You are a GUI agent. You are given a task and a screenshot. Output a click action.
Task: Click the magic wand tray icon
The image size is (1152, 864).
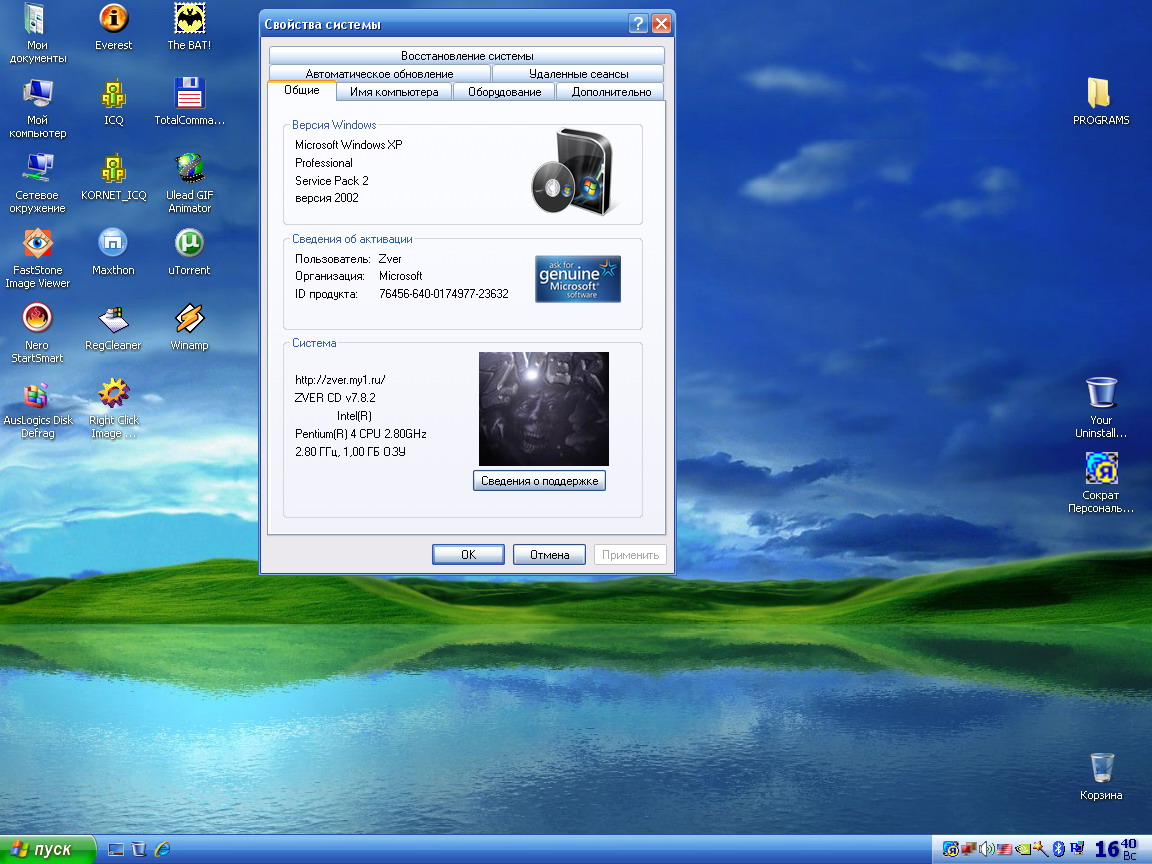tap(1040, 849)
